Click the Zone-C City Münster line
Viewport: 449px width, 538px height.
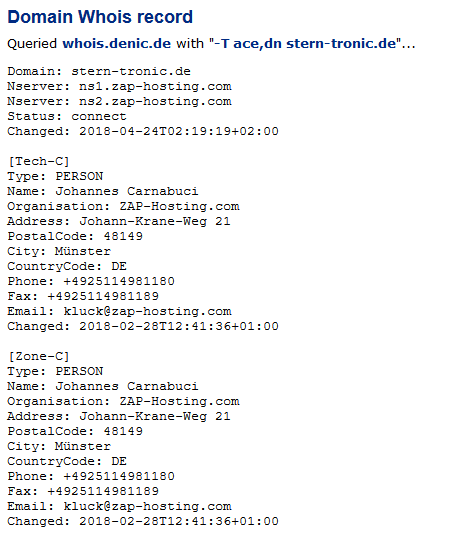point(59,446)
